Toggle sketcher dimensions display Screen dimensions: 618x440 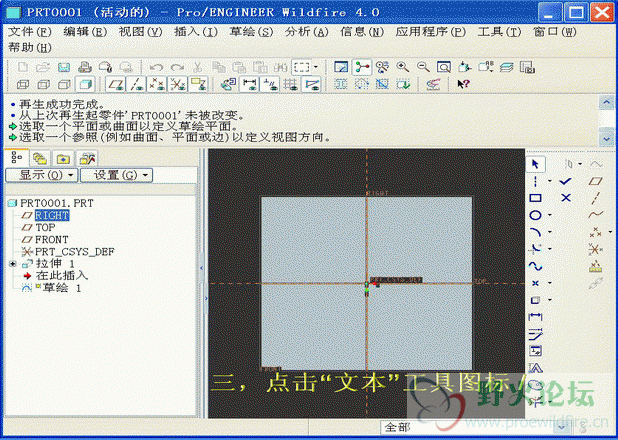pyautogui.click(x=249, y=84)
